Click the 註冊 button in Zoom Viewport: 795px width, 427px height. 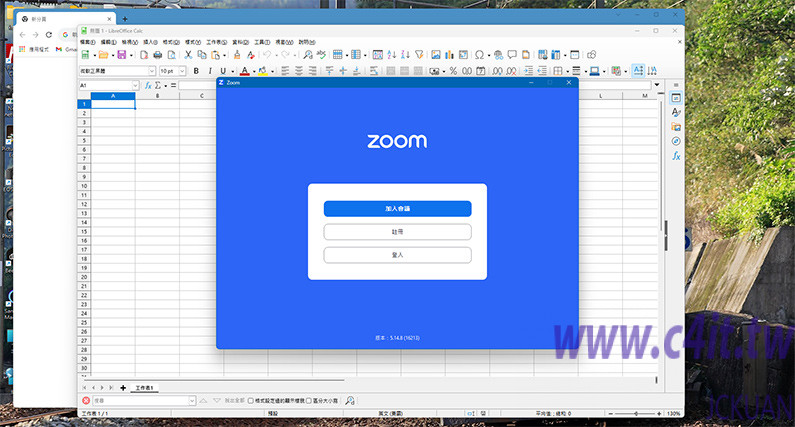398,232
